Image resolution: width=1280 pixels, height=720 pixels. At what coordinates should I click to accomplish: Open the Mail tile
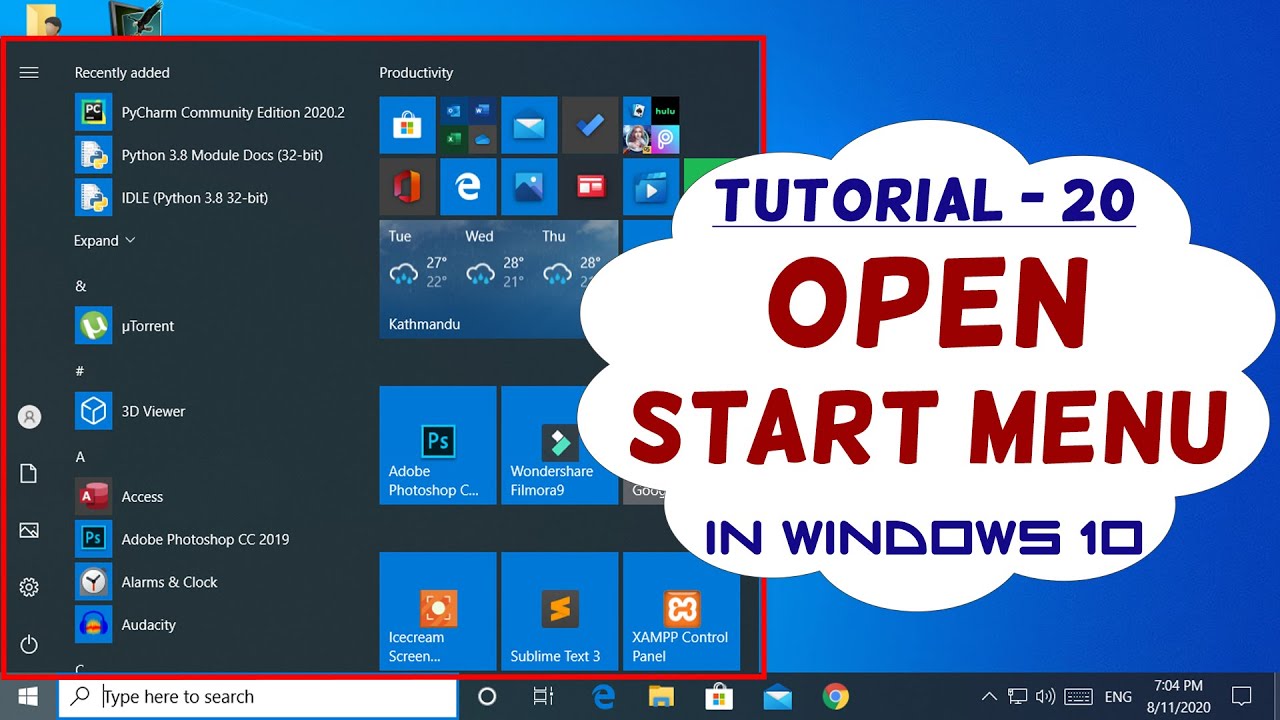529,125
